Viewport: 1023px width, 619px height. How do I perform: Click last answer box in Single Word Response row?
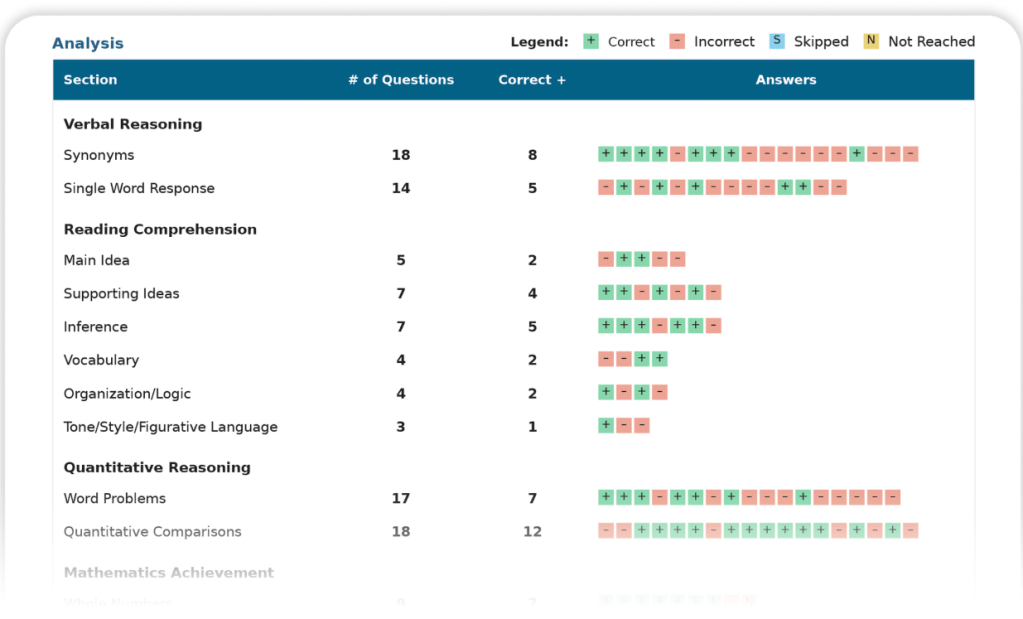838,187
